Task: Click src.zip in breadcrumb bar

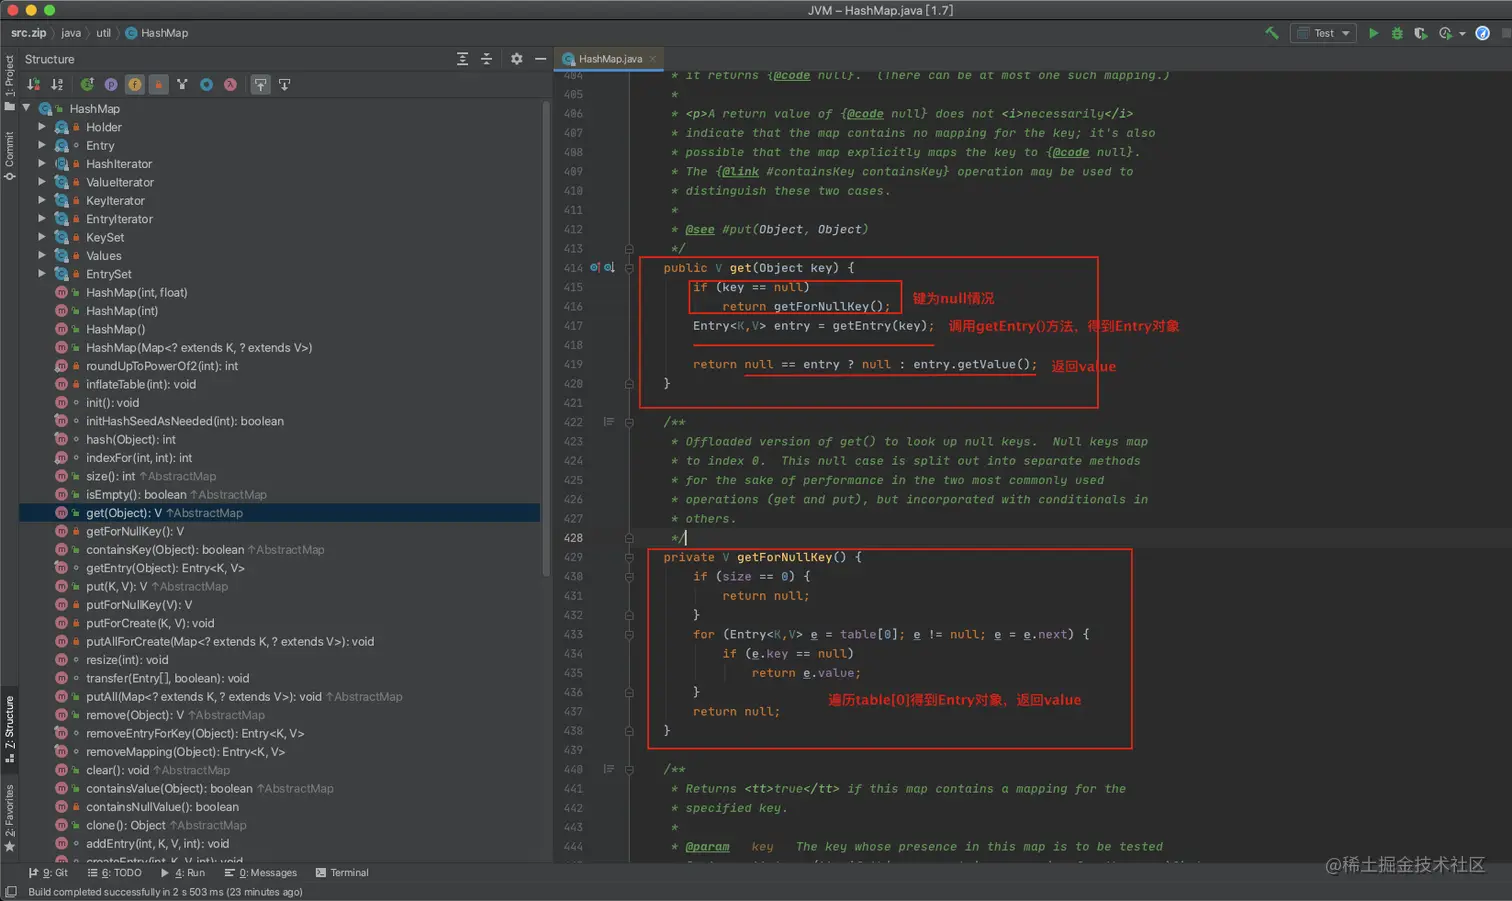Action: [x=28, y=33]
